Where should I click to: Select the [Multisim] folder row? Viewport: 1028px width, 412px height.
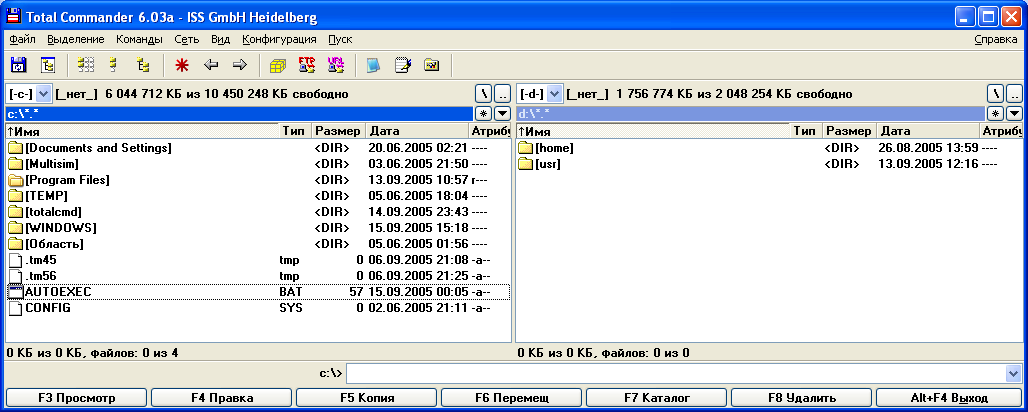[x=257, y=164]
